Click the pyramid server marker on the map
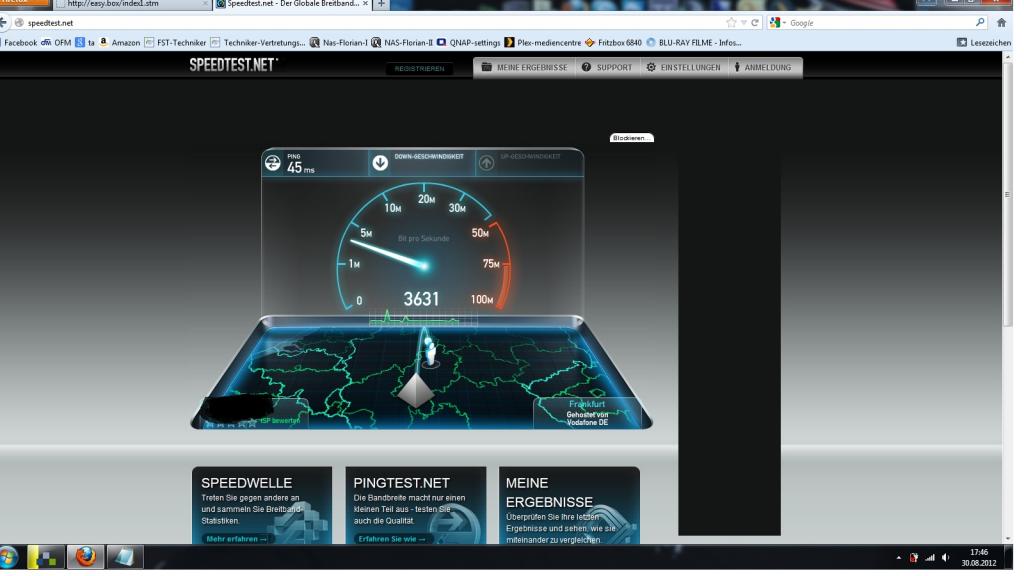The width and height of the screenshot is (1024, 576). point(416,390)
